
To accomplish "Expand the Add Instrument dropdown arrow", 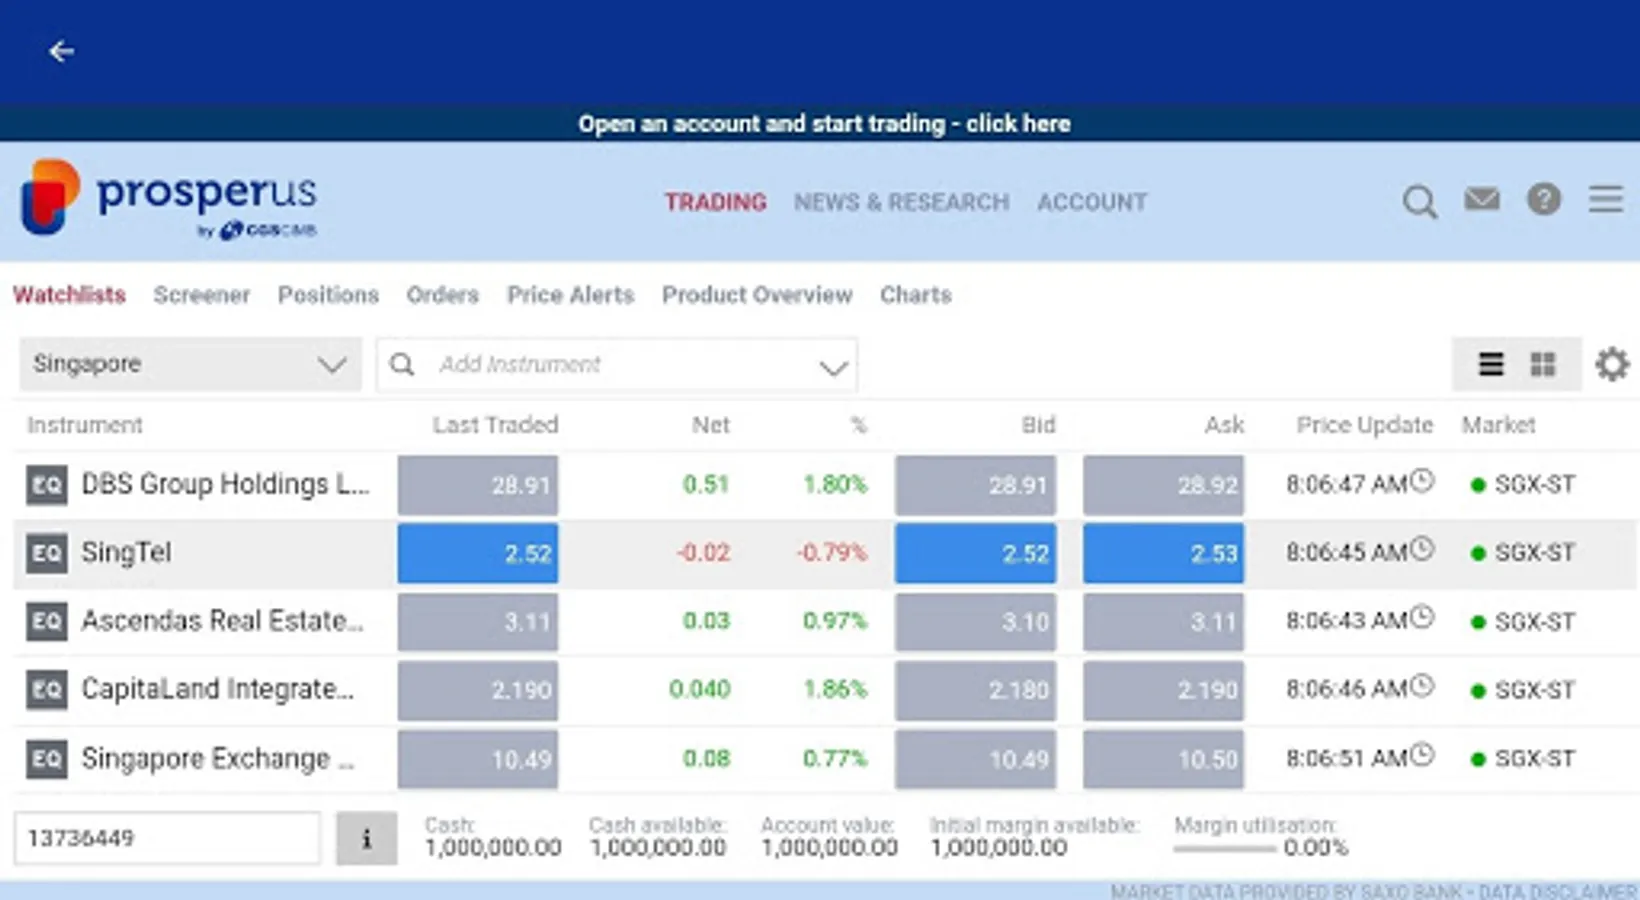I will [833, 367].
